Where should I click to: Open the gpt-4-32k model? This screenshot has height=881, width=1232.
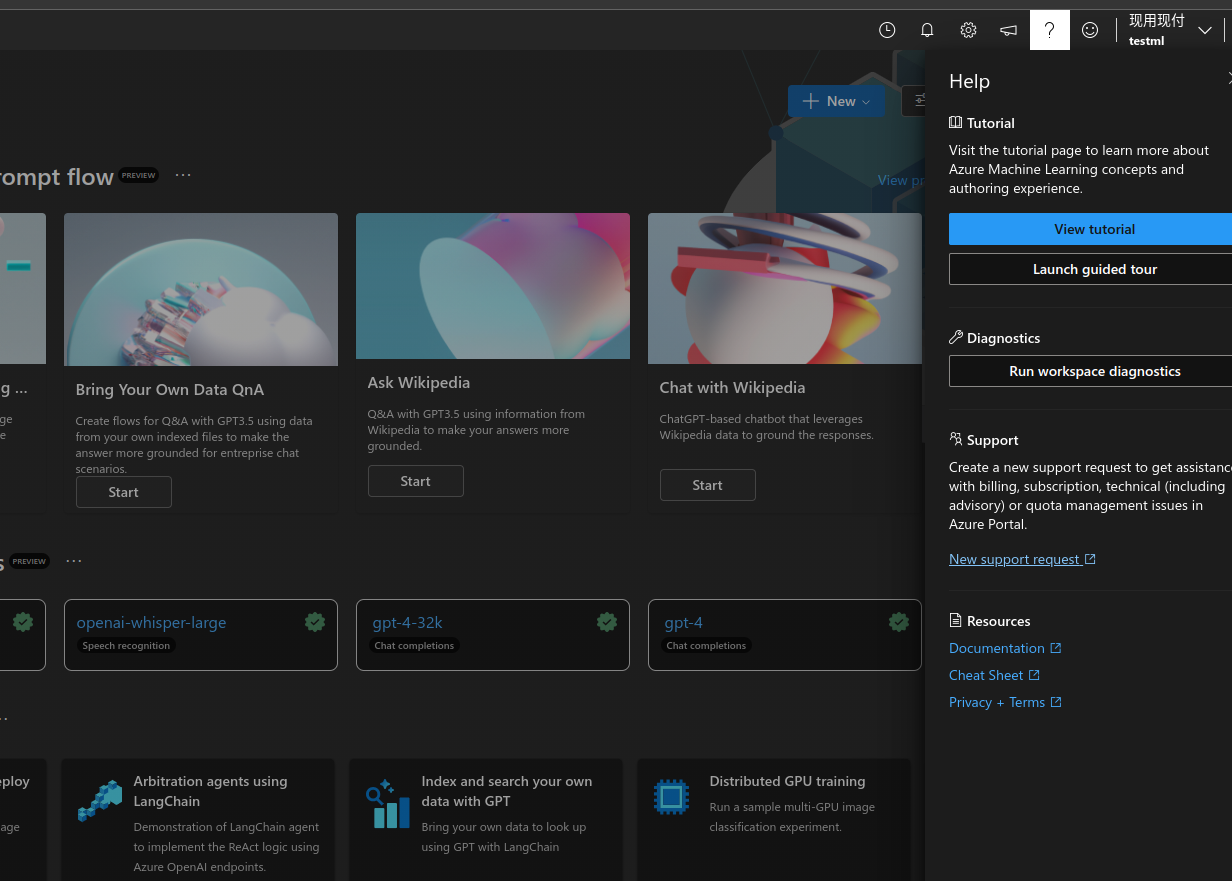coord(407,622)
